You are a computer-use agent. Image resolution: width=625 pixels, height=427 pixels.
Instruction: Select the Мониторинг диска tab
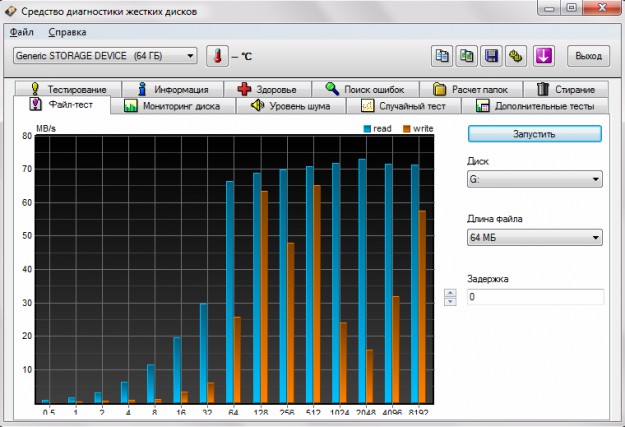pyautogui.click(x=176, y=105)
